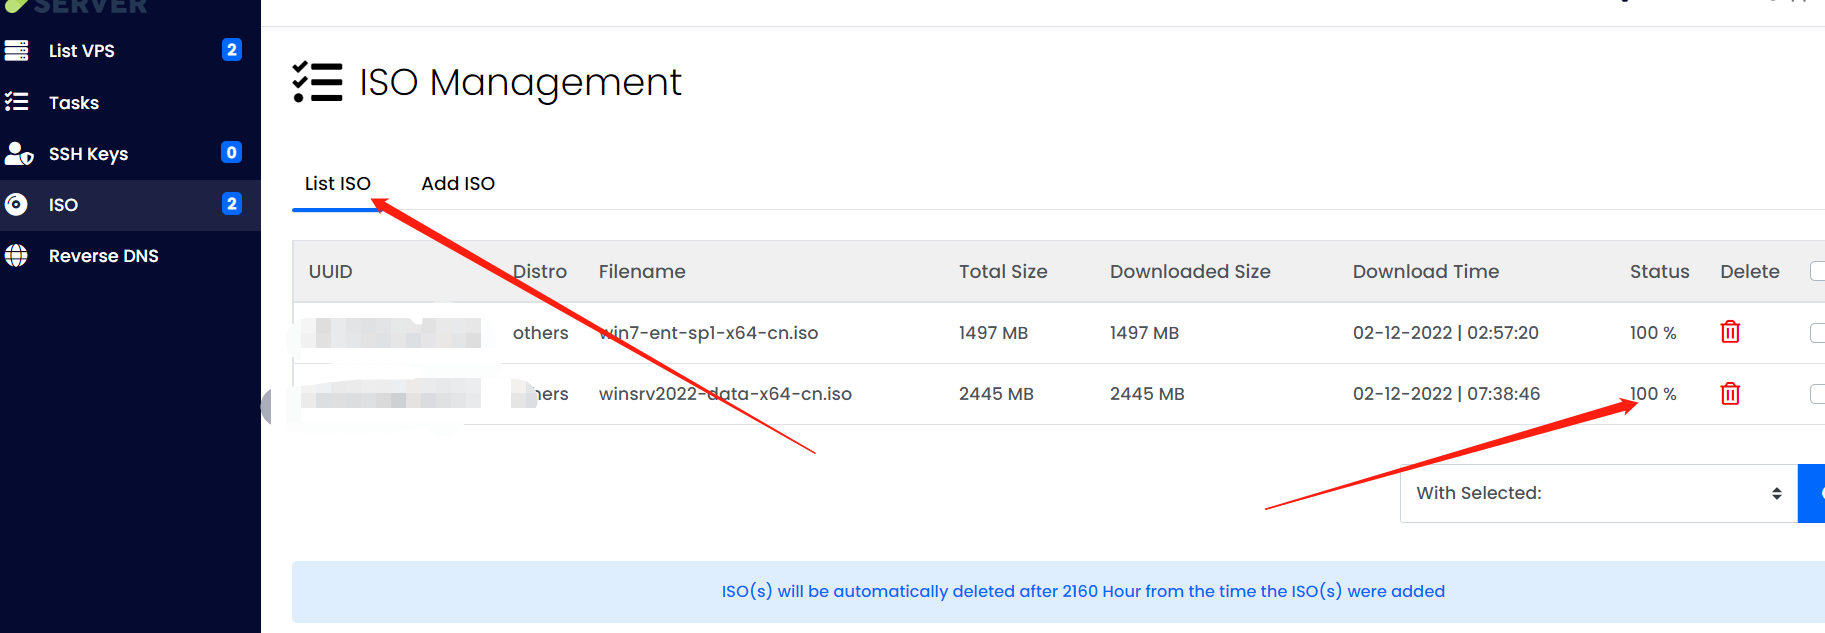Toggle the select-all checkbox in table header
The image size is (1825, 633).
(1817, 271)
